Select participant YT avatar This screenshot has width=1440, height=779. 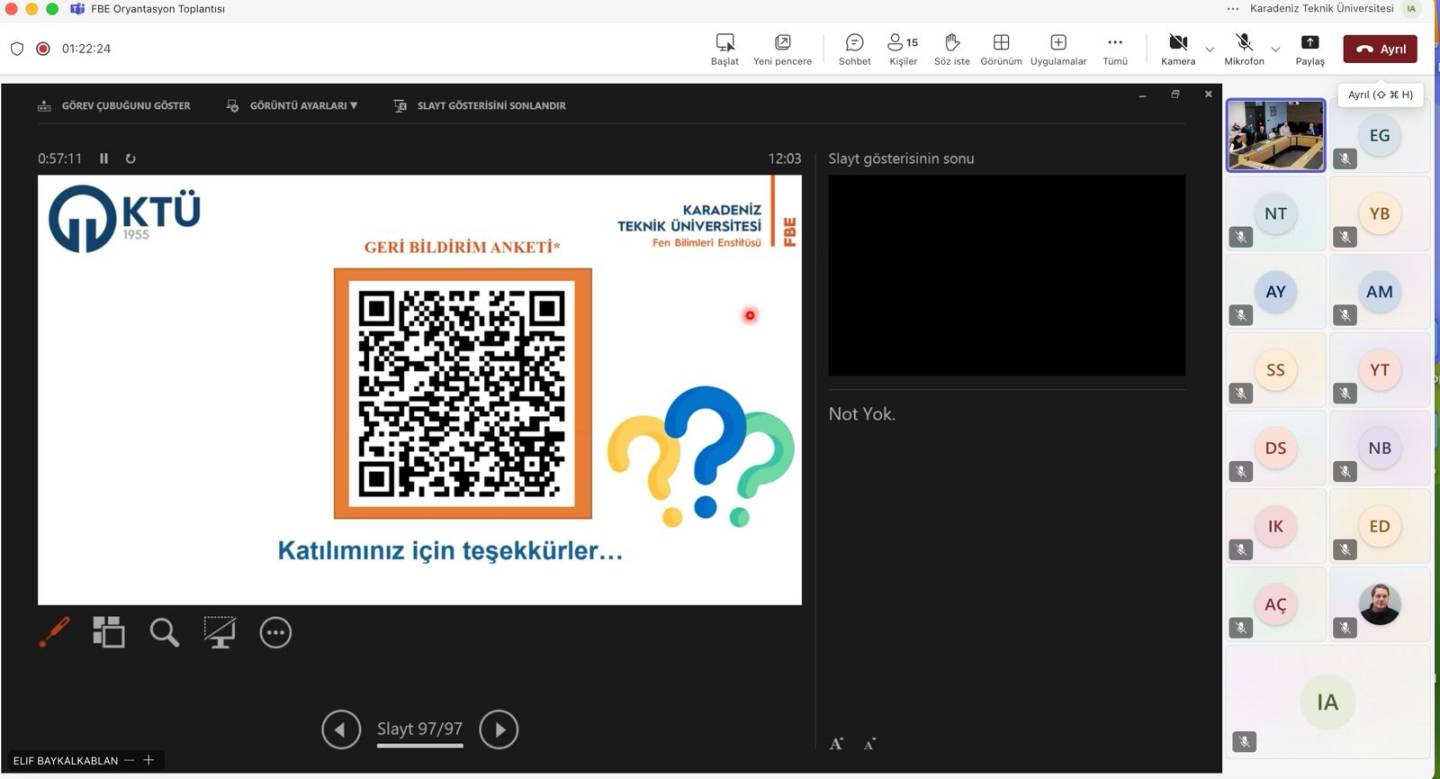[1379, 370]
